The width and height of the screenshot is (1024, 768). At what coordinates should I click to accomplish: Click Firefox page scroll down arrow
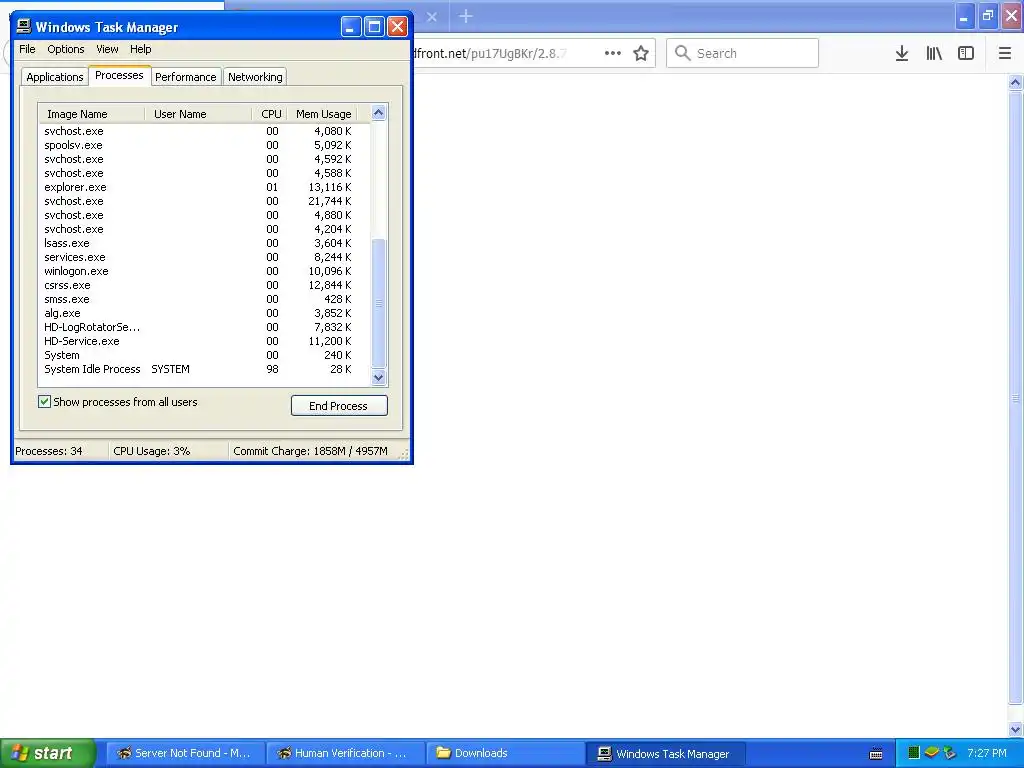(1015, 729)
